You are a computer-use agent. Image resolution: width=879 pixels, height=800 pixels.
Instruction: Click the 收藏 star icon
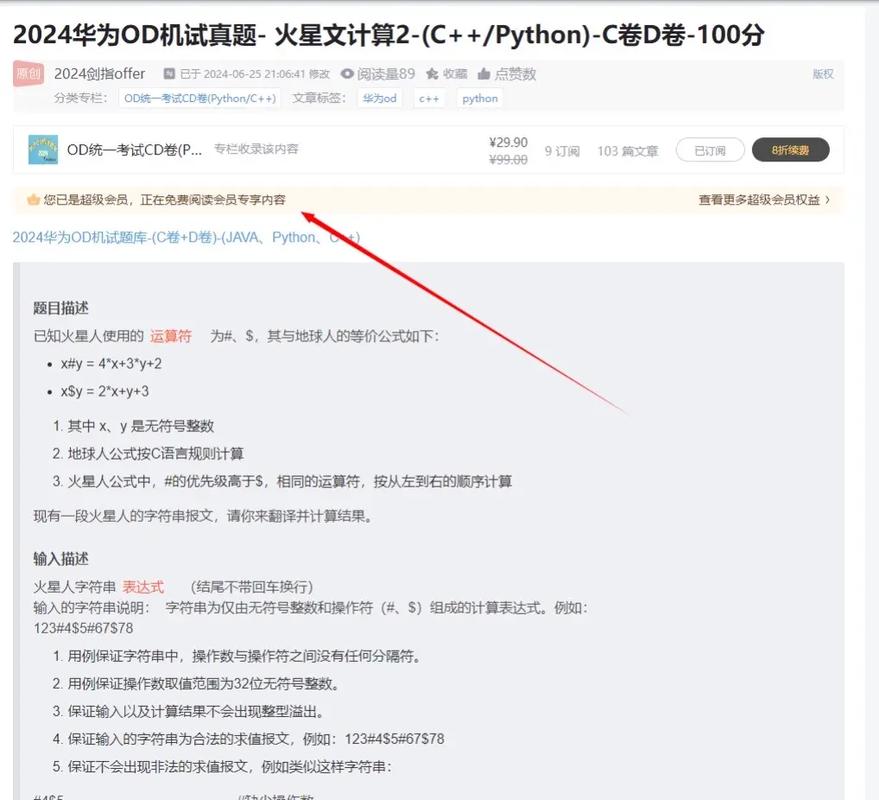click(x=432, y=73)
